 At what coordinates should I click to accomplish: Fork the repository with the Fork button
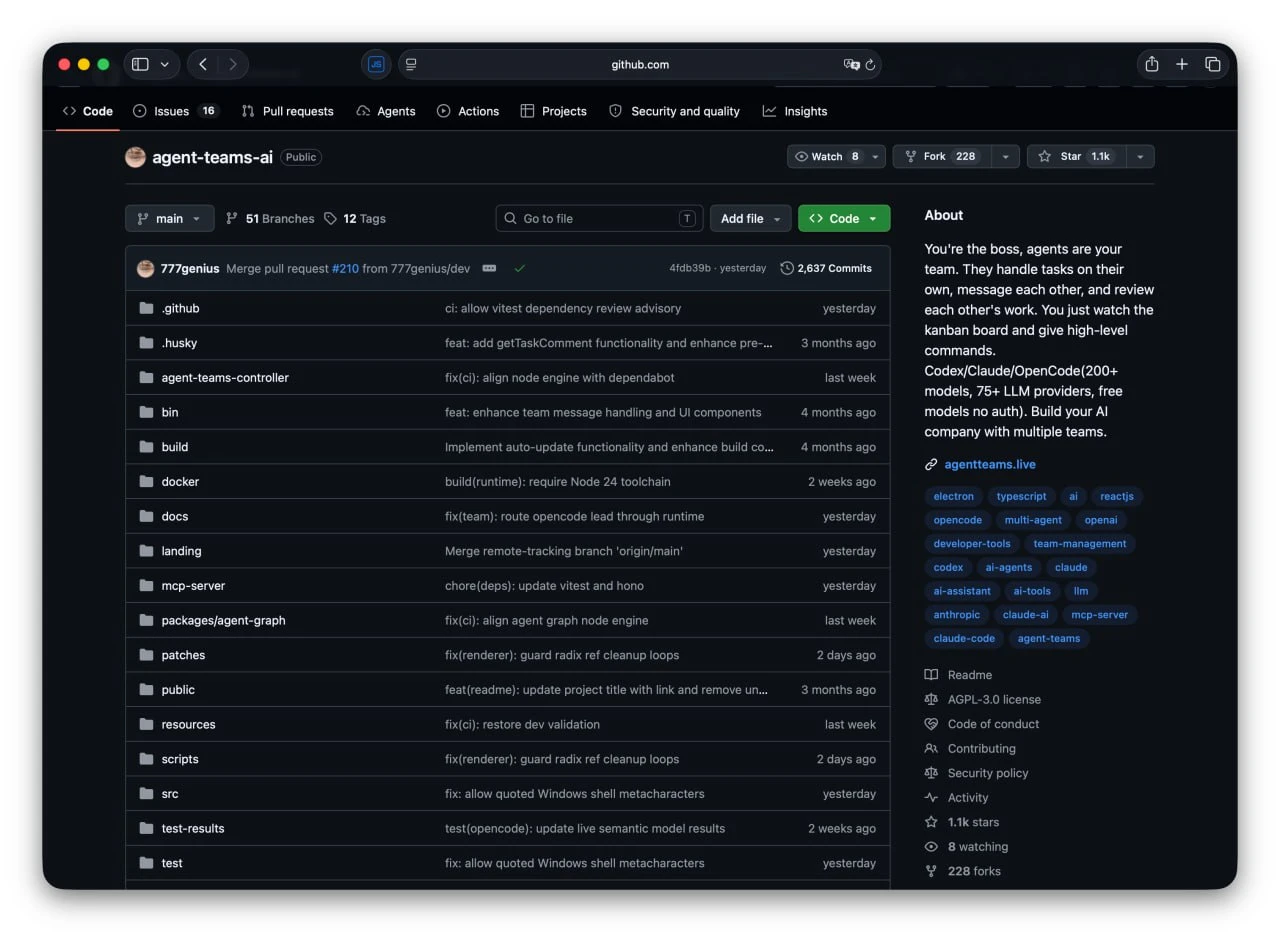point(942,157)
